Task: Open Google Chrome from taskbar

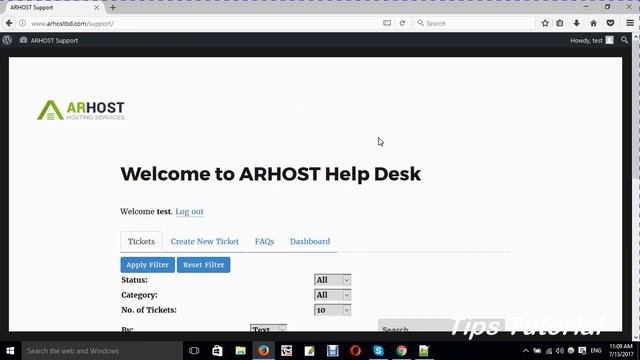Action: 402,351
